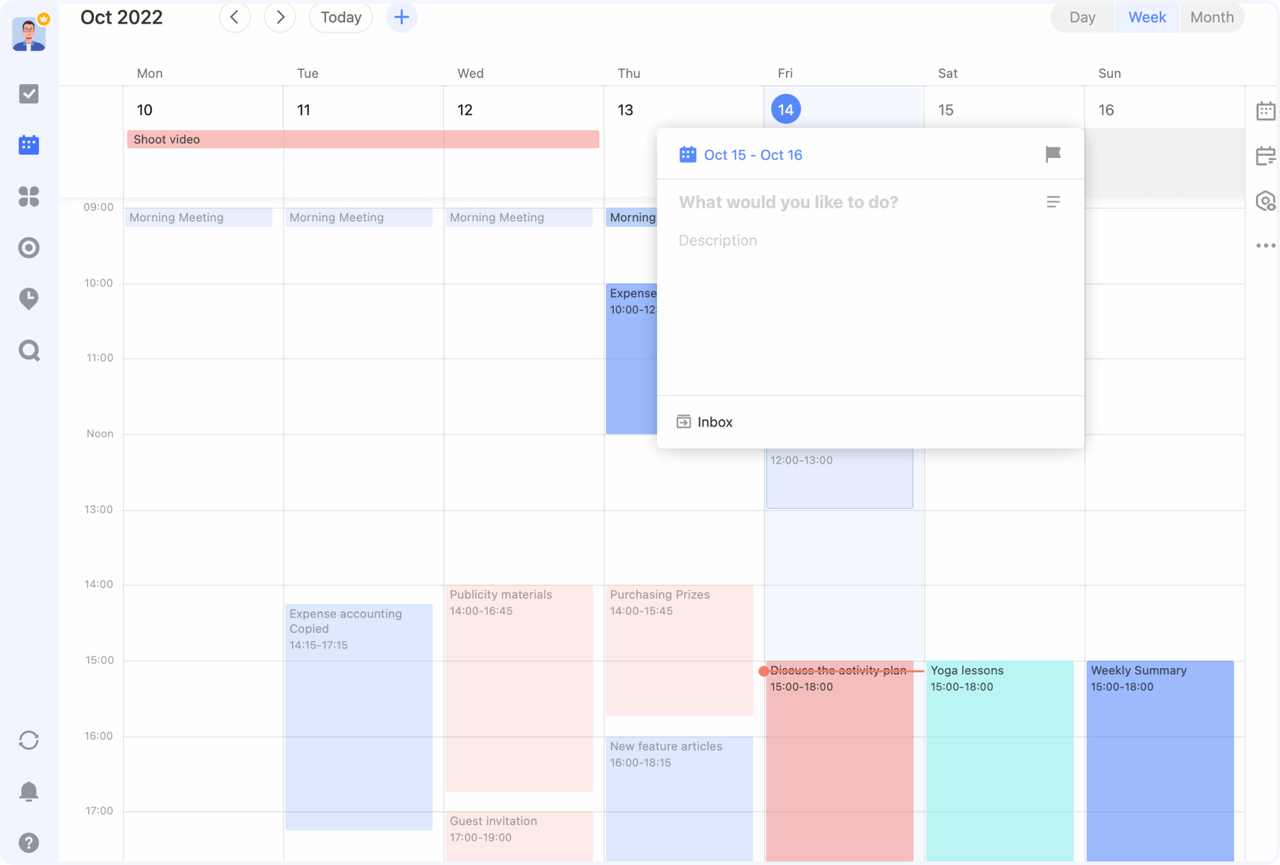Open the Pomodoro timer icon

coord(29,298)
